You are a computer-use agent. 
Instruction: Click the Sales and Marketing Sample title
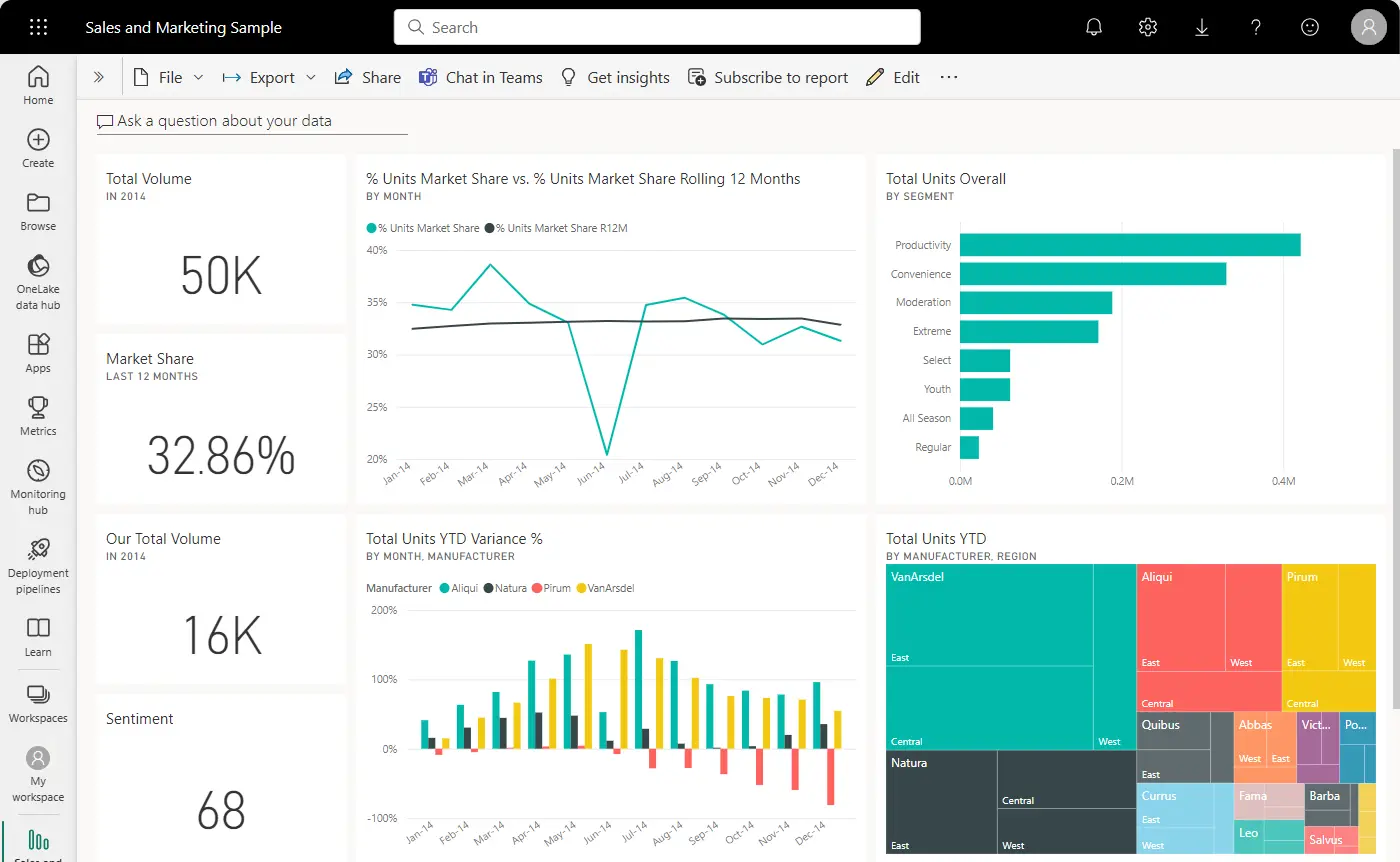click(183, 27)
